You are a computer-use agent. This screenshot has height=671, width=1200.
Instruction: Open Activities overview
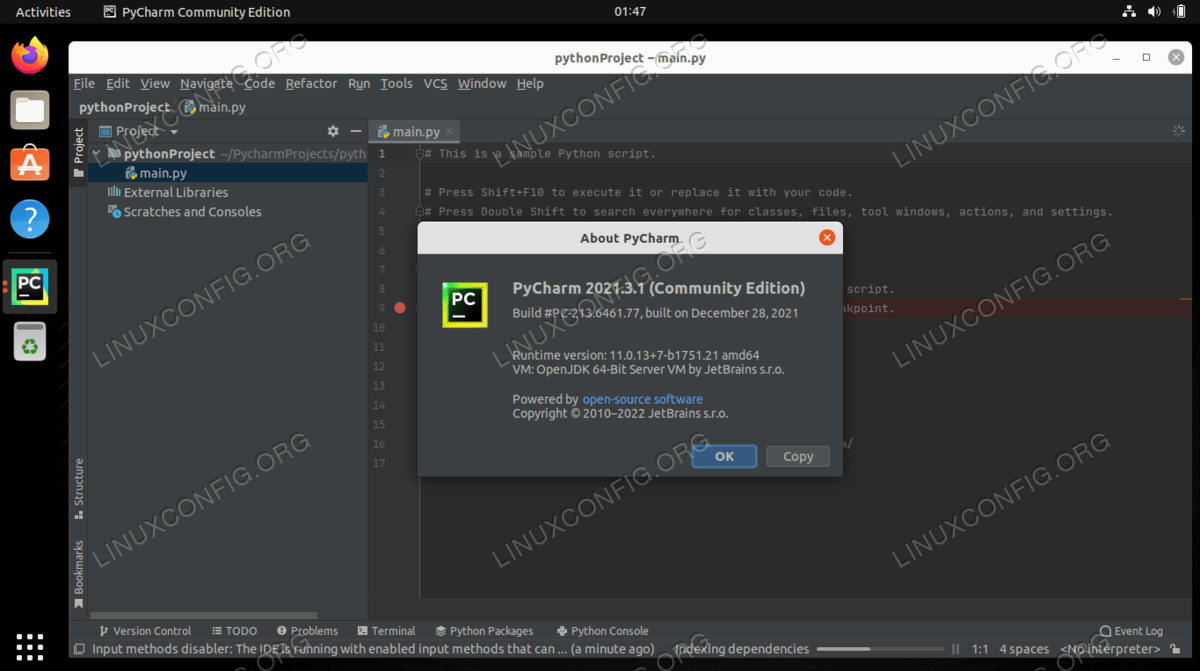pos(43,12)
